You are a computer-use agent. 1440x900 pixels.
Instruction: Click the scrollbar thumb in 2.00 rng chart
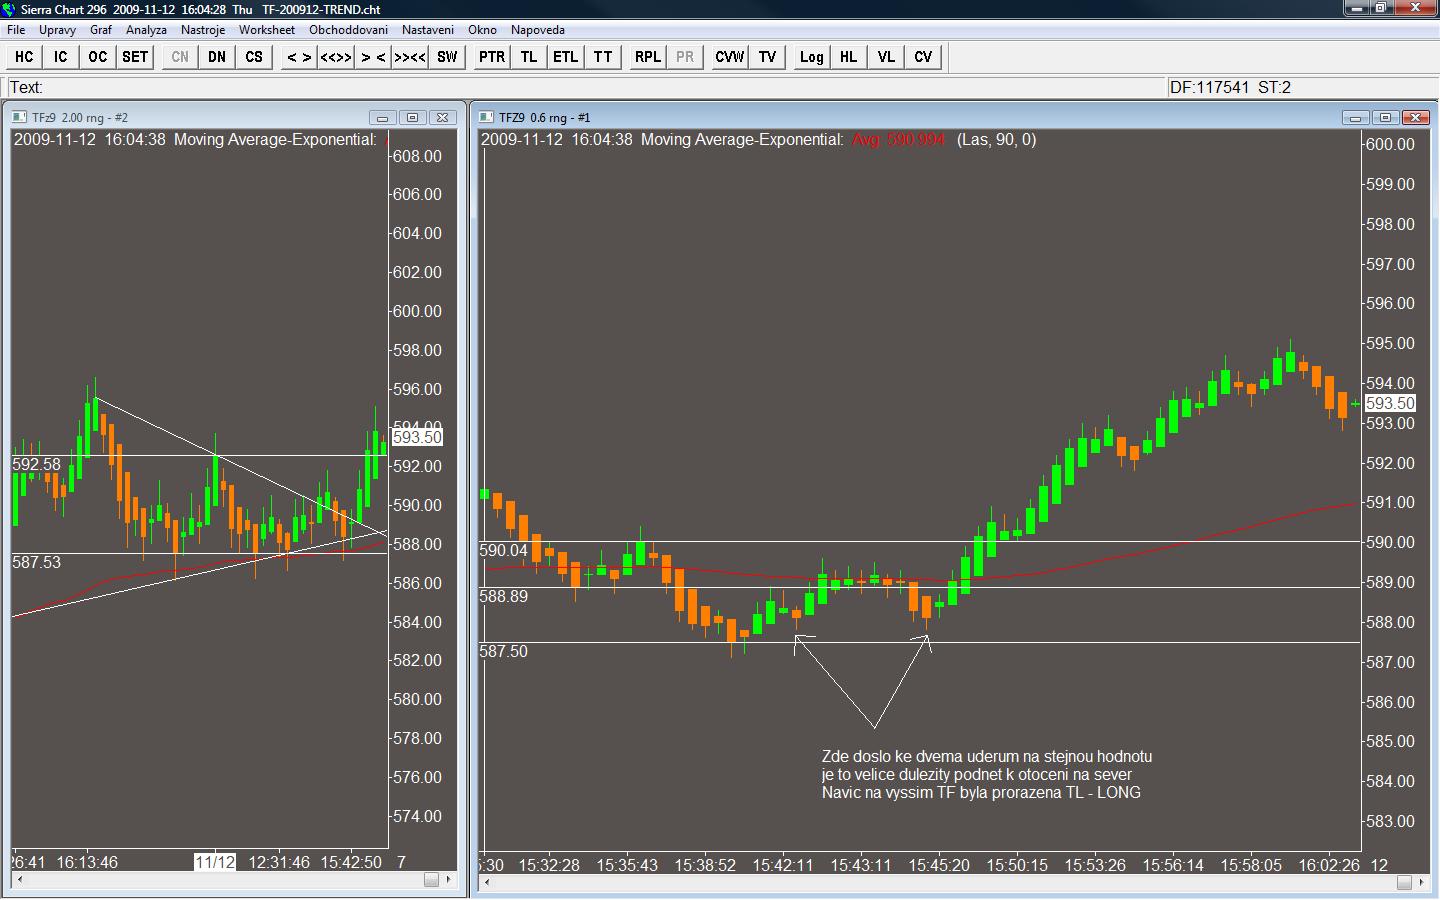(x=431, y=880)
